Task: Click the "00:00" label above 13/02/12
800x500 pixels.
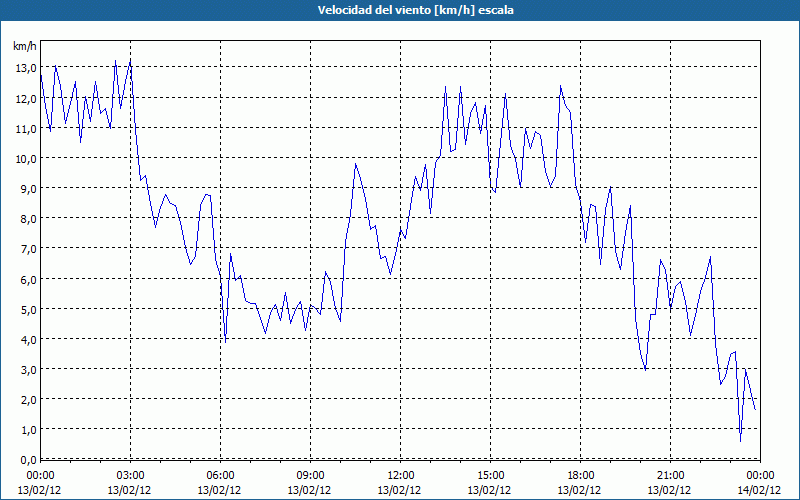Action: pos(40,476)
